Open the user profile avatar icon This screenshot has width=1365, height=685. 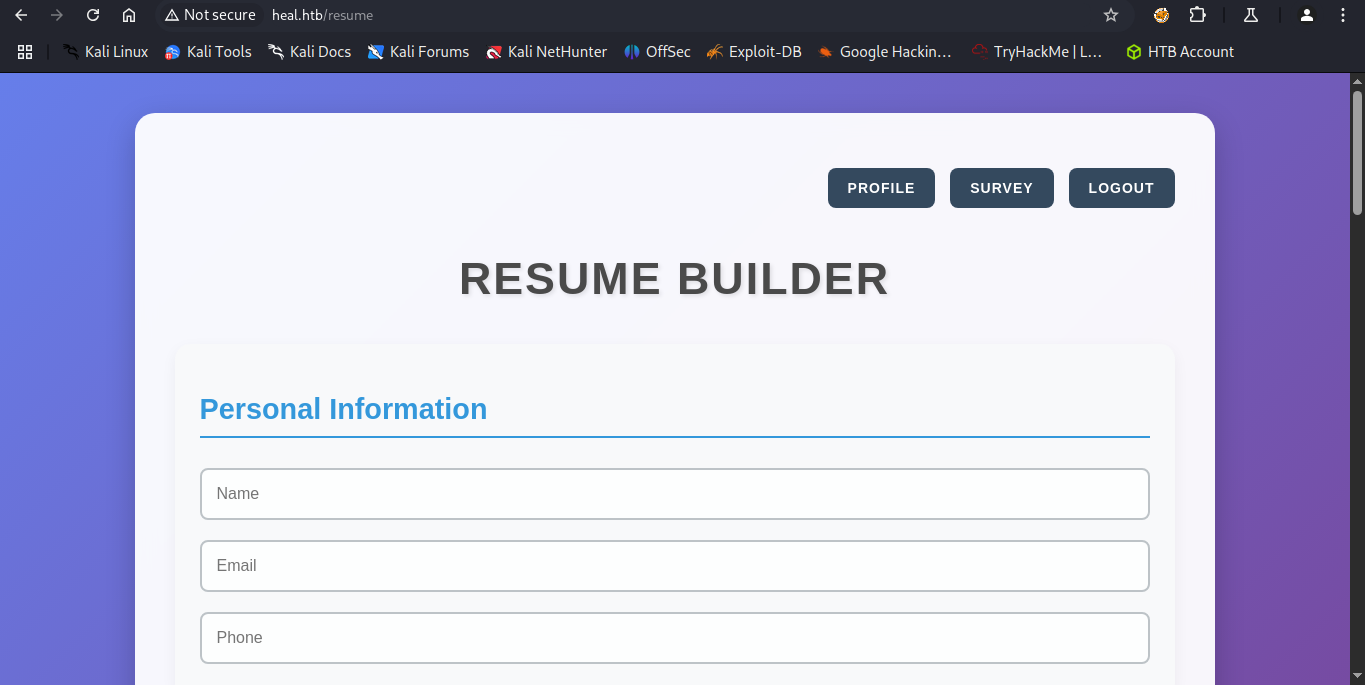point(1306,15)
